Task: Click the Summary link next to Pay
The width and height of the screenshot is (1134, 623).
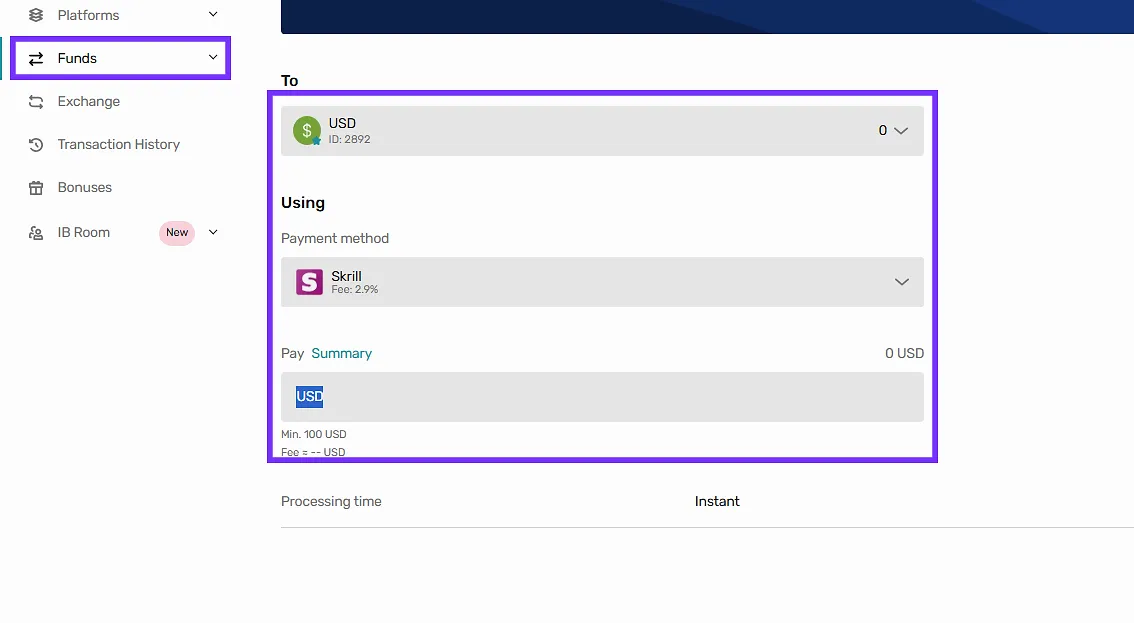Action: pyautogui.click(x=341, y=353)
